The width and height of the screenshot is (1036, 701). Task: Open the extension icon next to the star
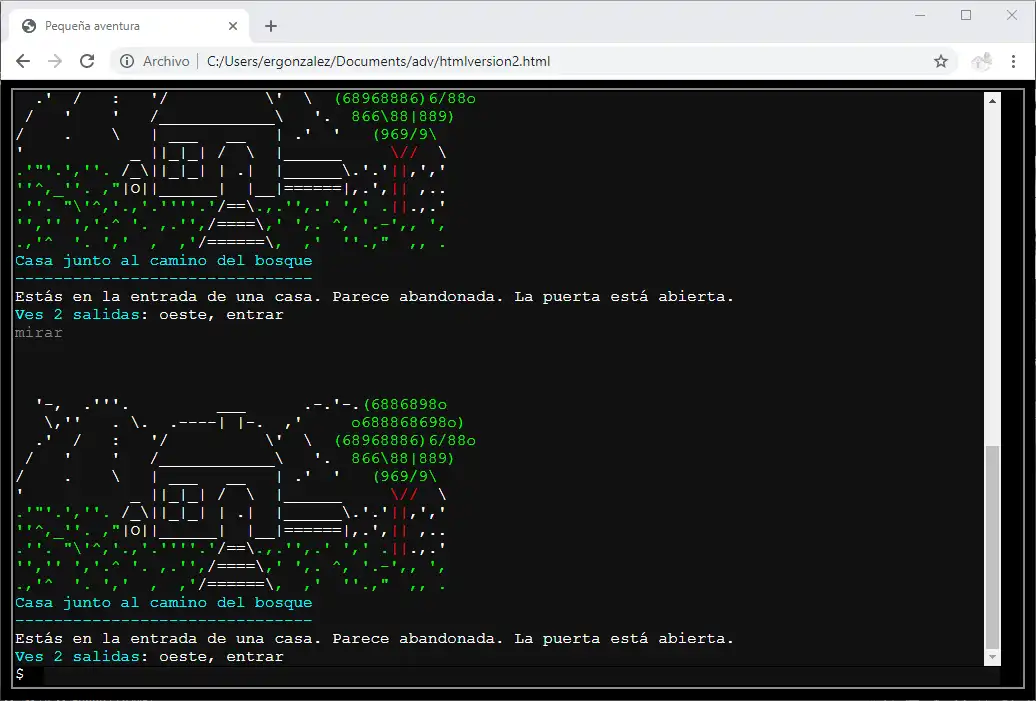[982, 61]
